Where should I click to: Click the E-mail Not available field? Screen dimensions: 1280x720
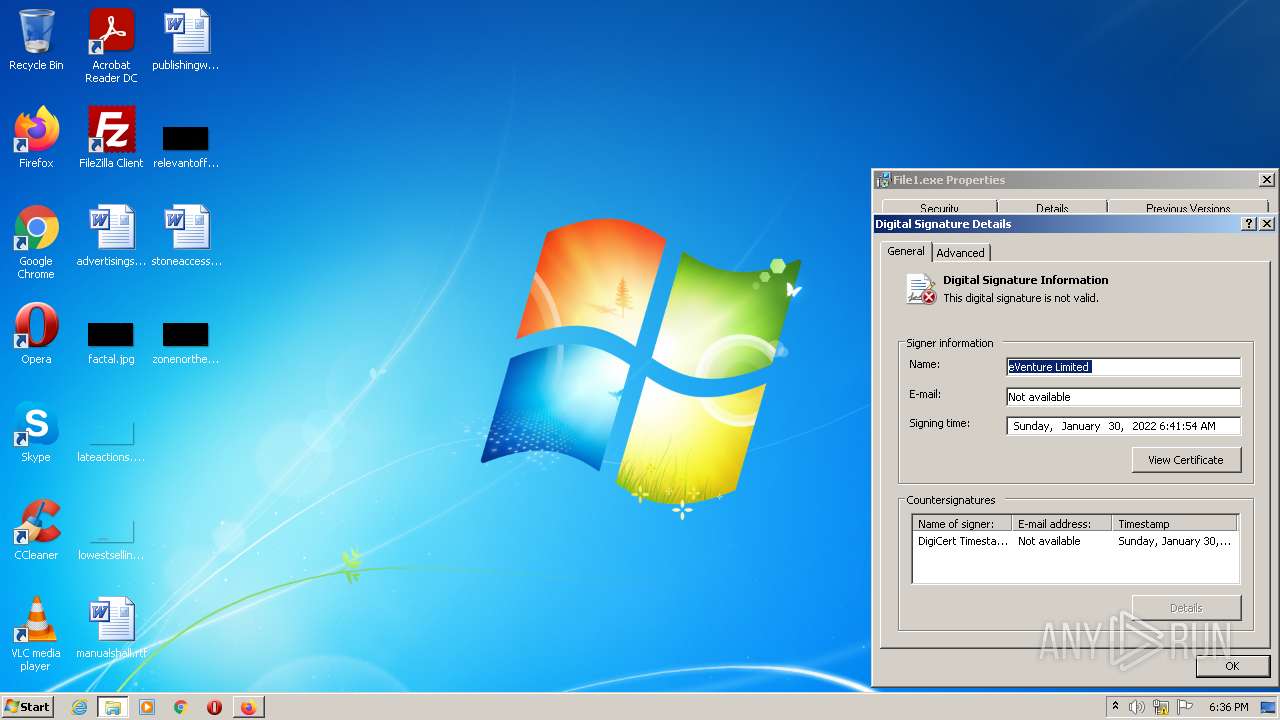click(1123, 397)
